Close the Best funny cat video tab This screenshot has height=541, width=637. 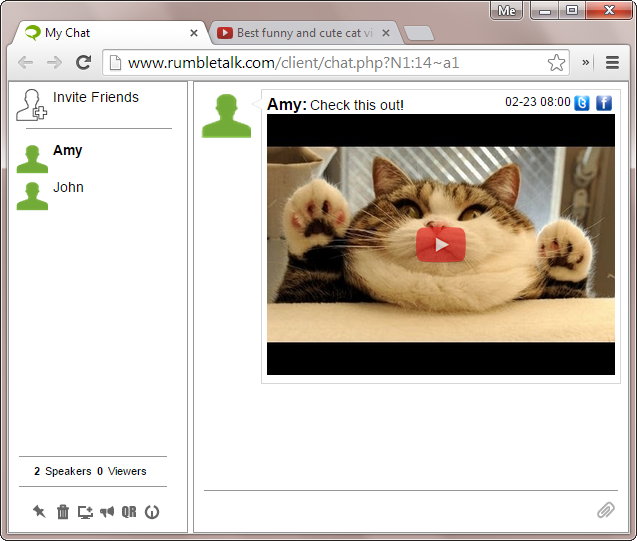pos(386,33)
